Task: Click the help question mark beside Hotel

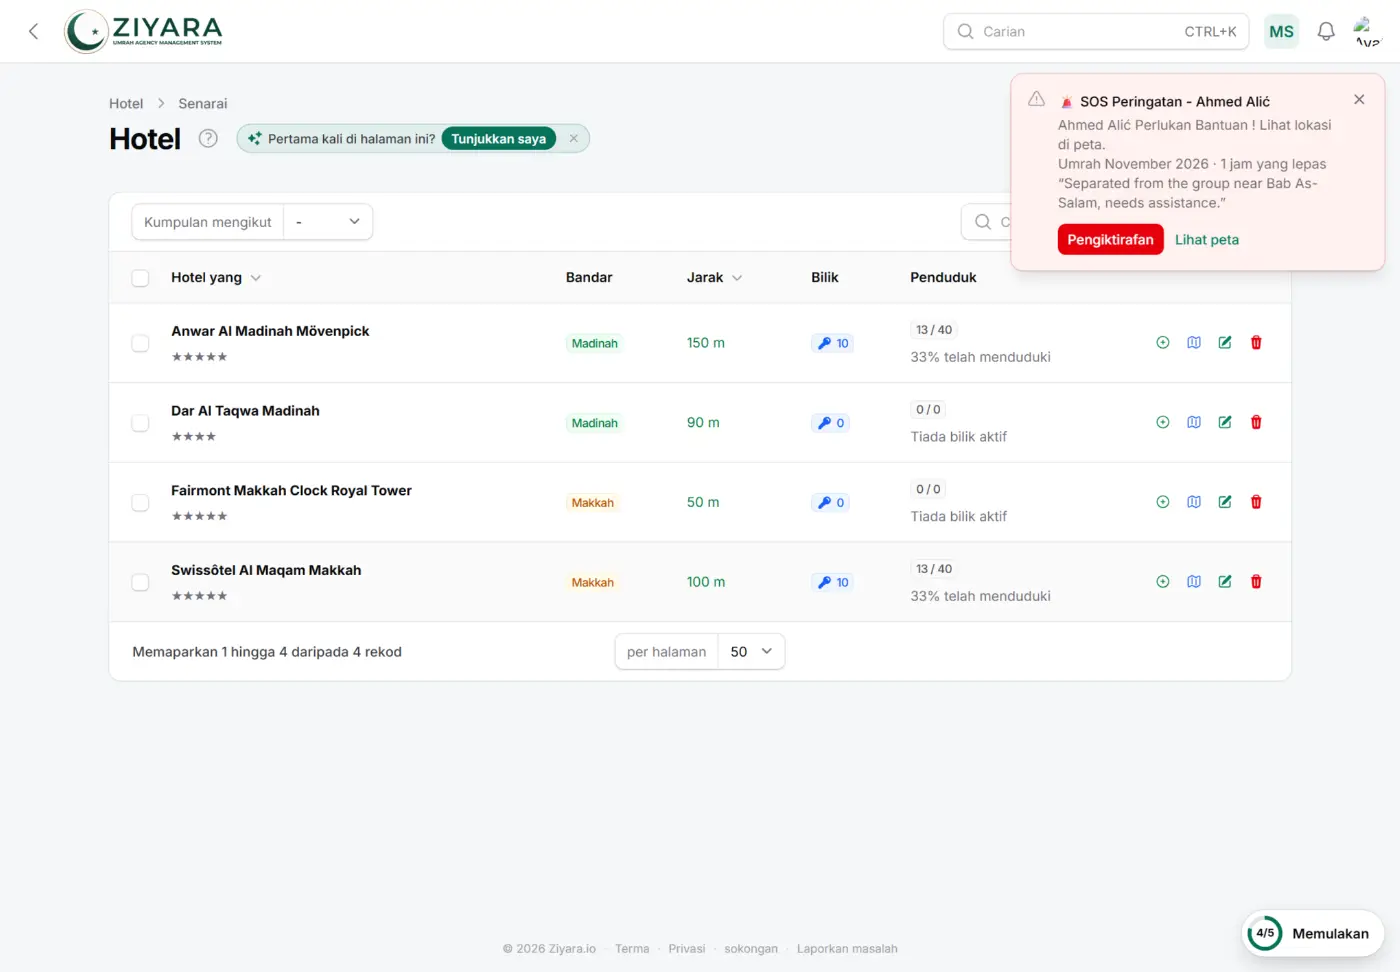Action: (208, 139)
